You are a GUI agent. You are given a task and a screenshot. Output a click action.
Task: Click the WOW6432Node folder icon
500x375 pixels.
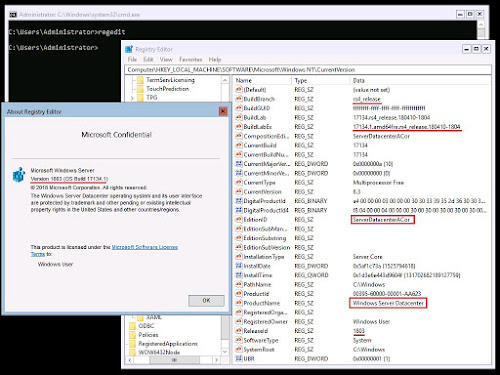pos(132,352)
